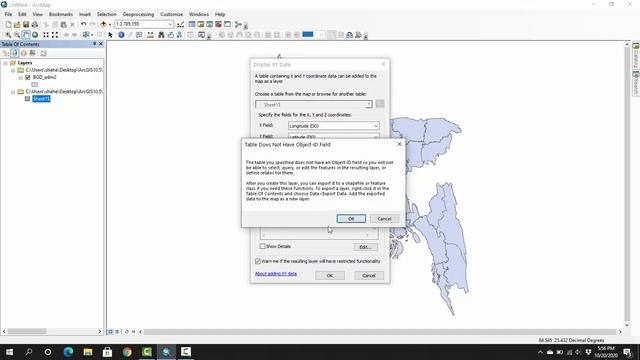Open the Table of Contents Options icon
640x360 pixels.
(x=43, y=53)
